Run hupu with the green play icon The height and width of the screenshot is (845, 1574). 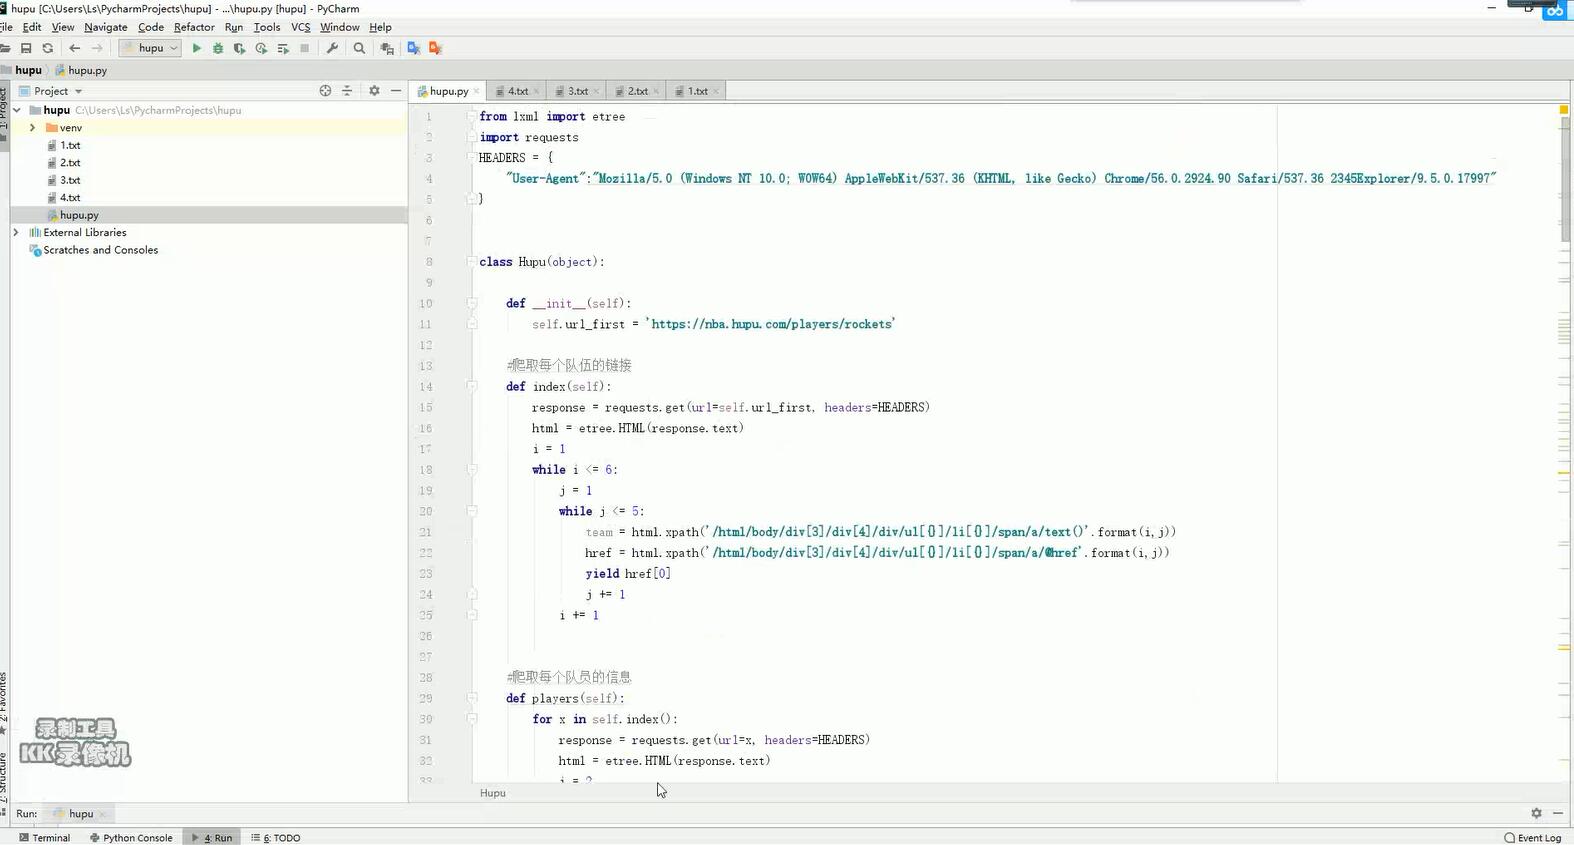[196, 48]
